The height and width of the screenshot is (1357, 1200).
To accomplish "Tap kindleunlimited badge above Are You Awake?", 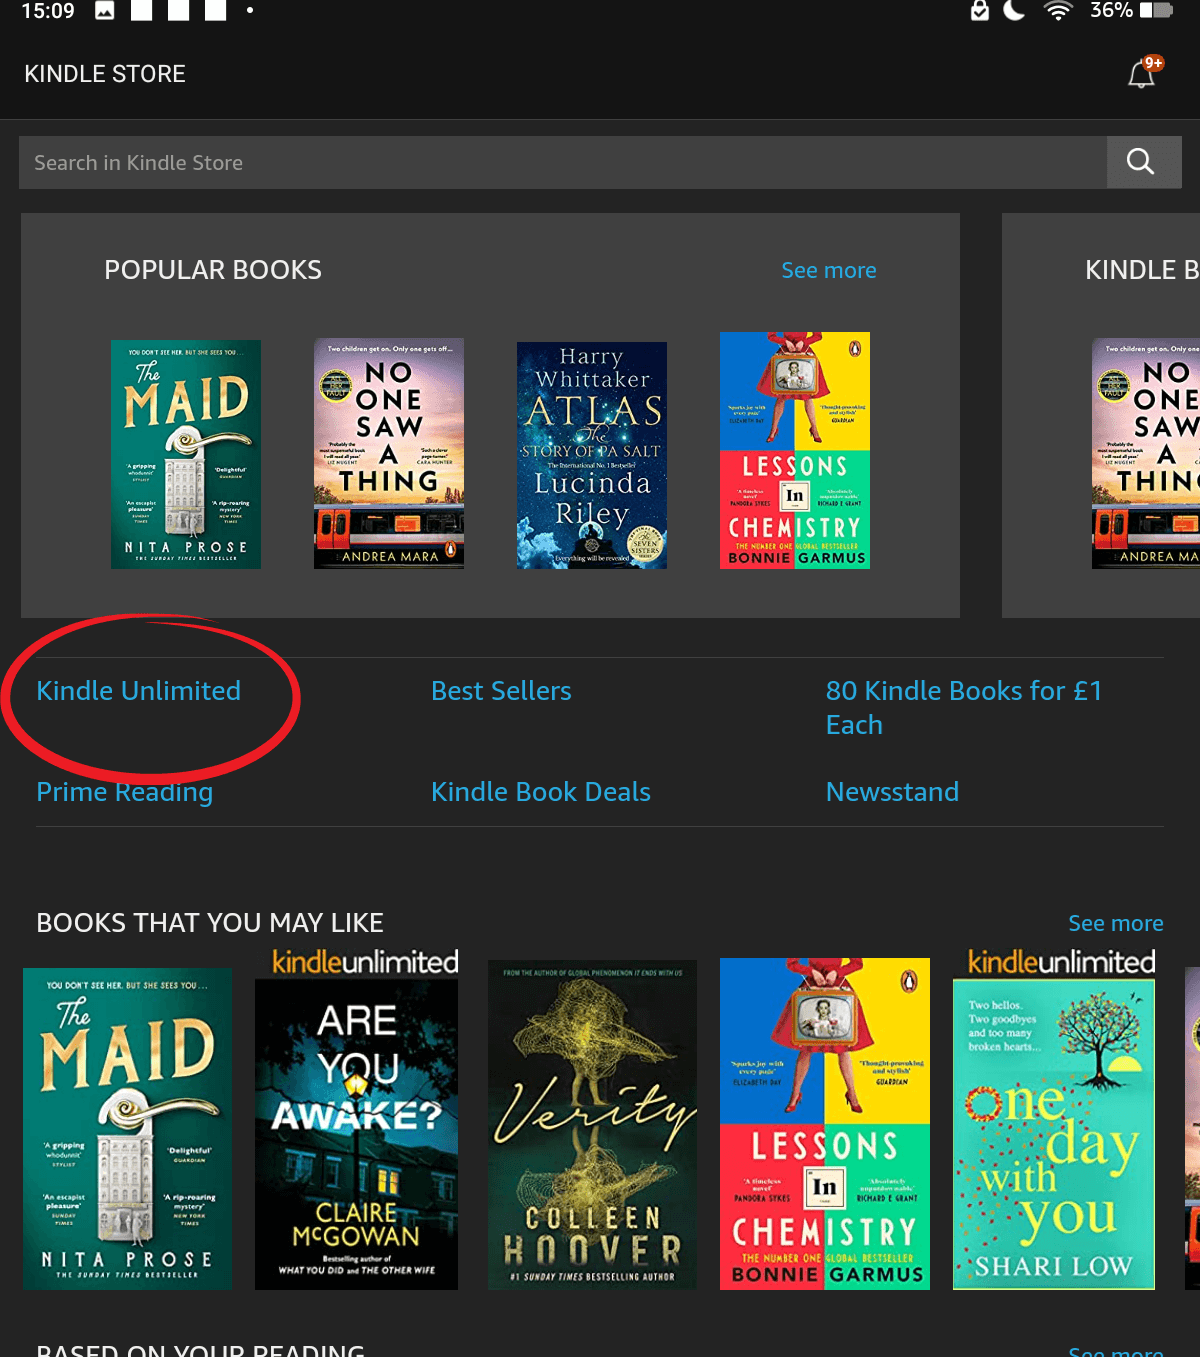I will click(365, 962).
